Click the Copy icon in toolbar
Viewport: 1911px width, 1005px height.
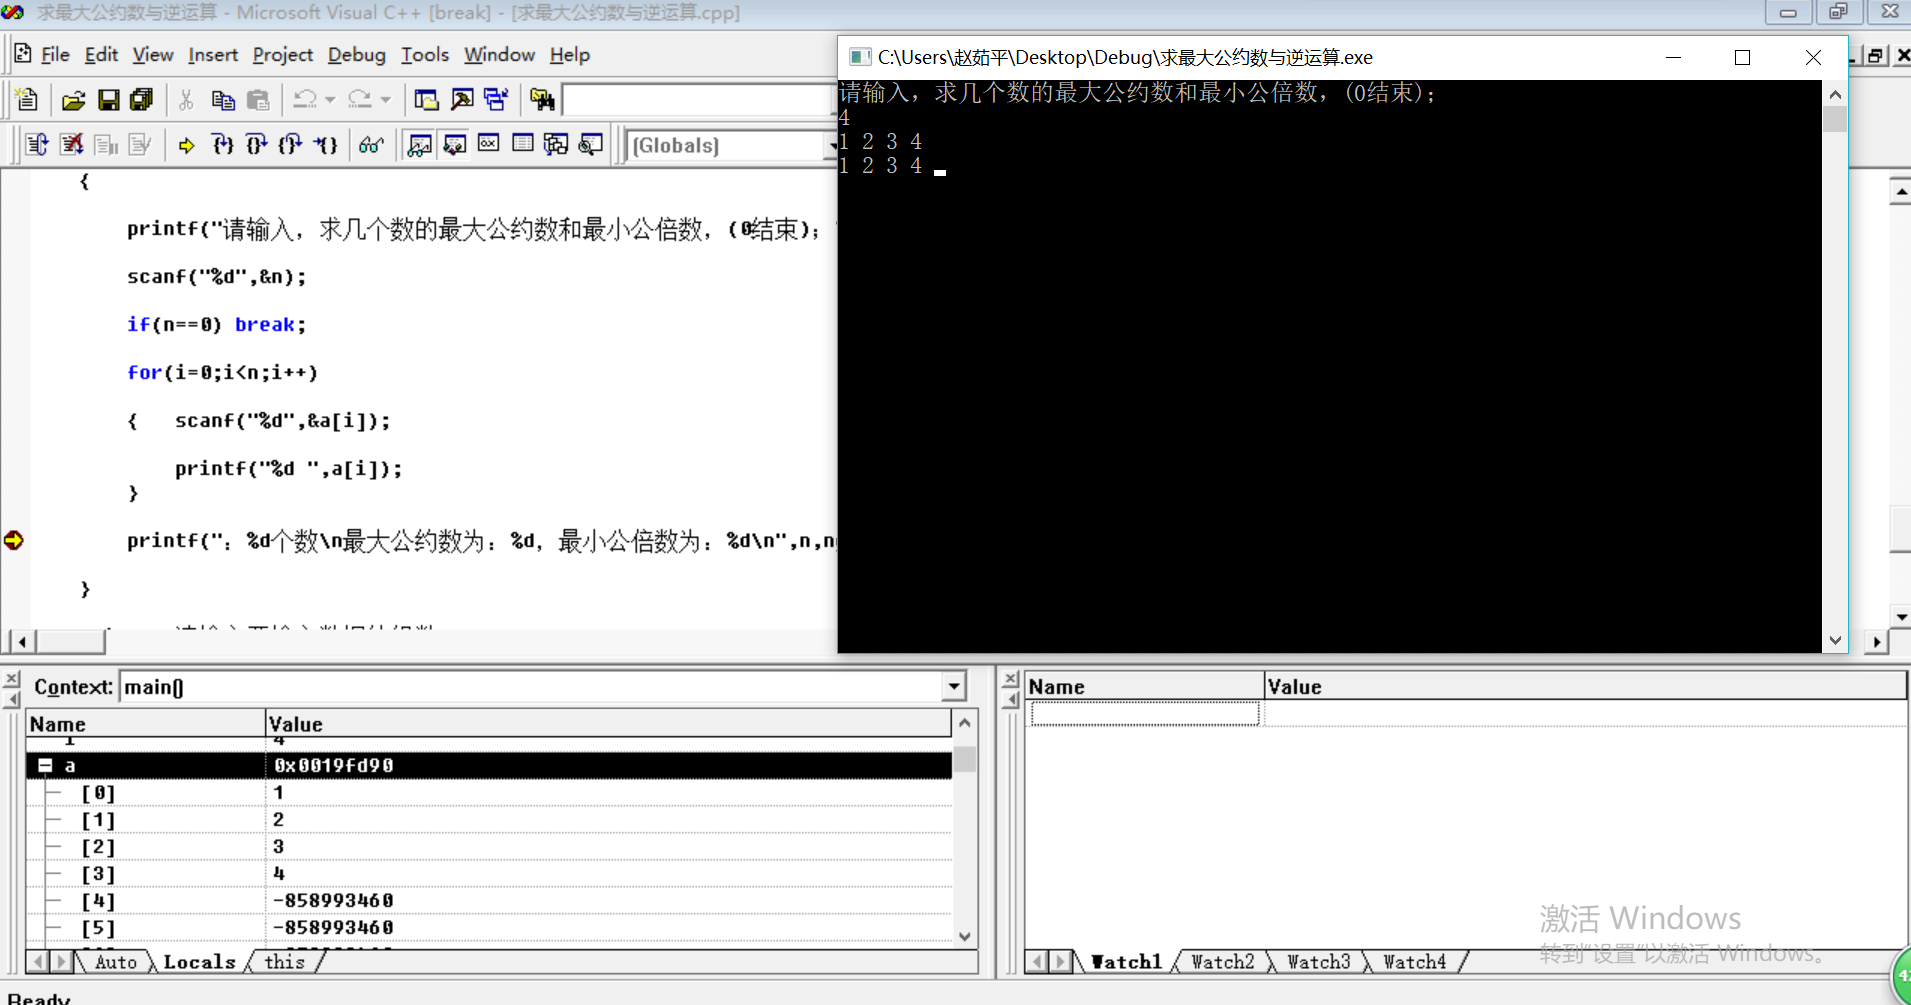tap(223, 100)
